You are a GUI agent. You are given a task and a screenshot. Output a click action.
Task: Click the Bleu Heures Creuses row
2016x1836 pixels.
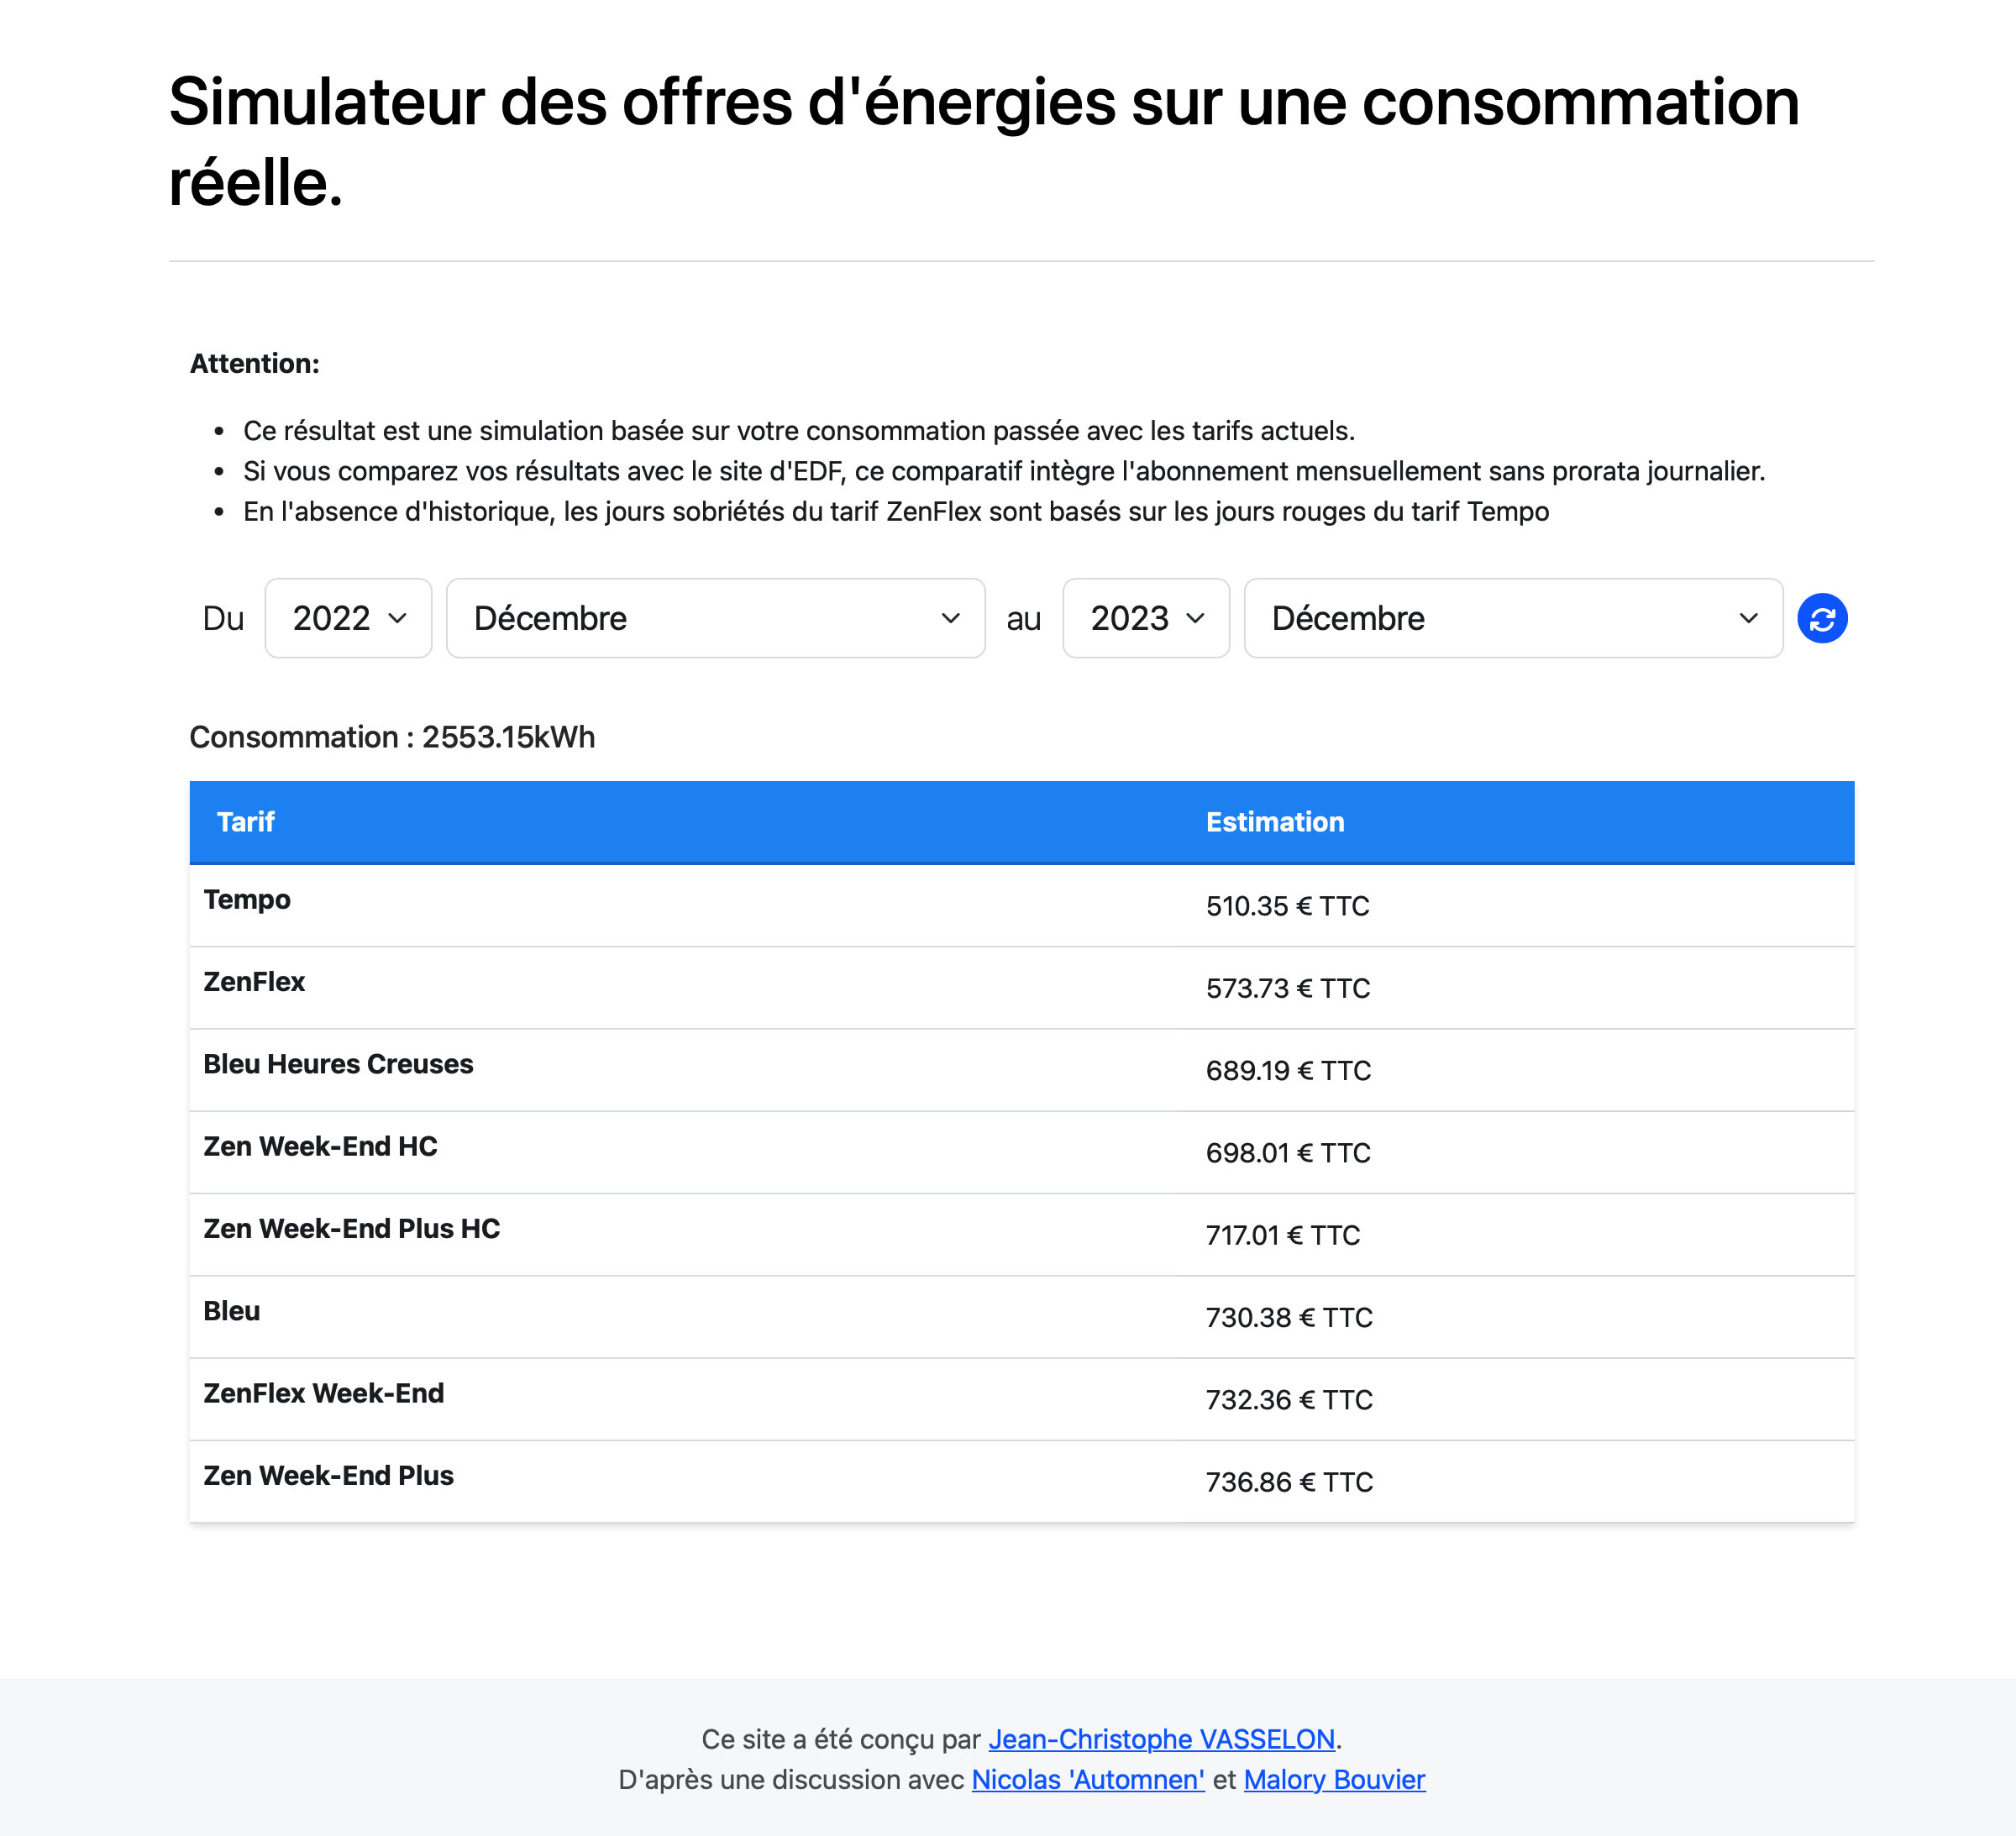pos(338,1064)
